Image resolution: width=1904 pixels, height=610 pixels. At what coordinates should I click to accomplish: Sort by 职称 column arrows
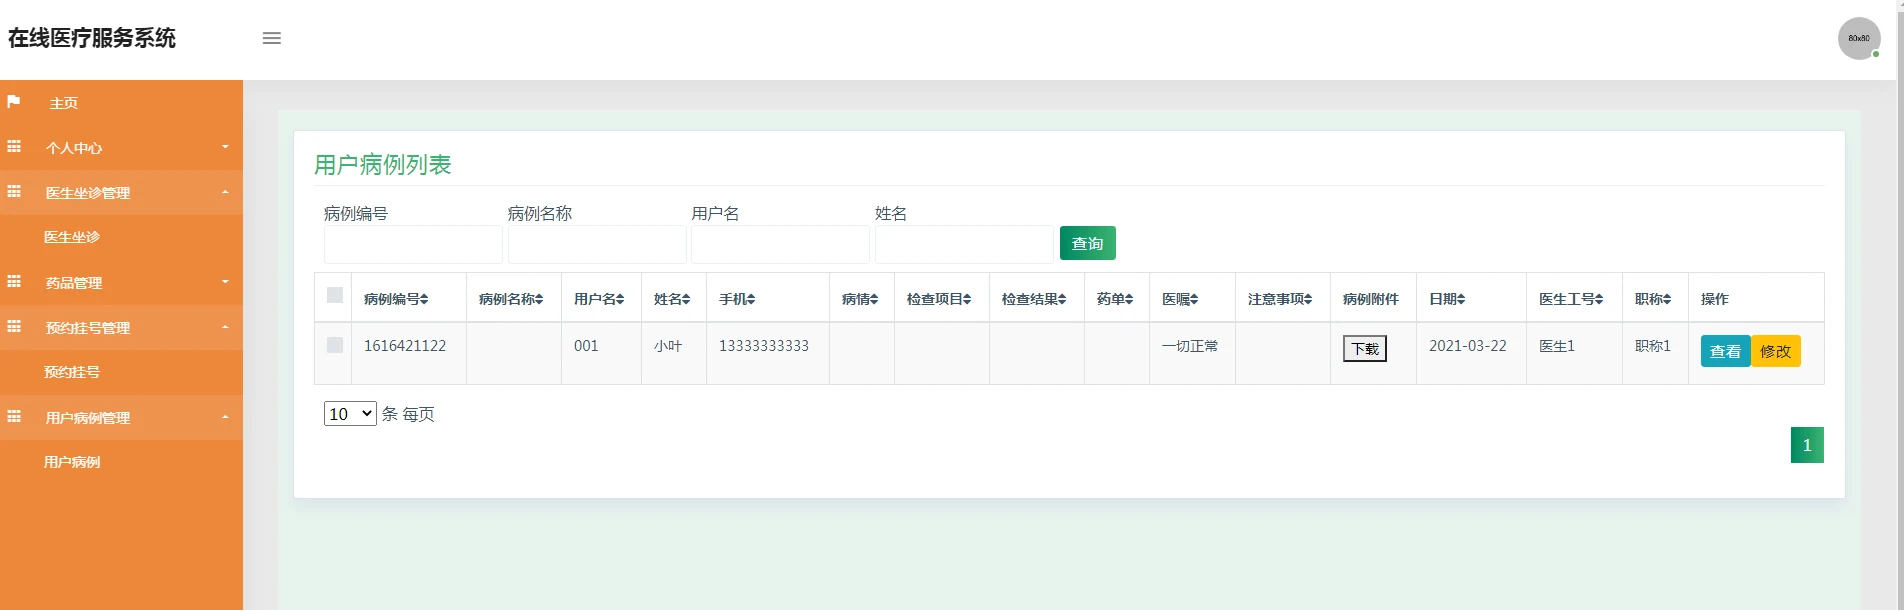[x=1667, y=299]
